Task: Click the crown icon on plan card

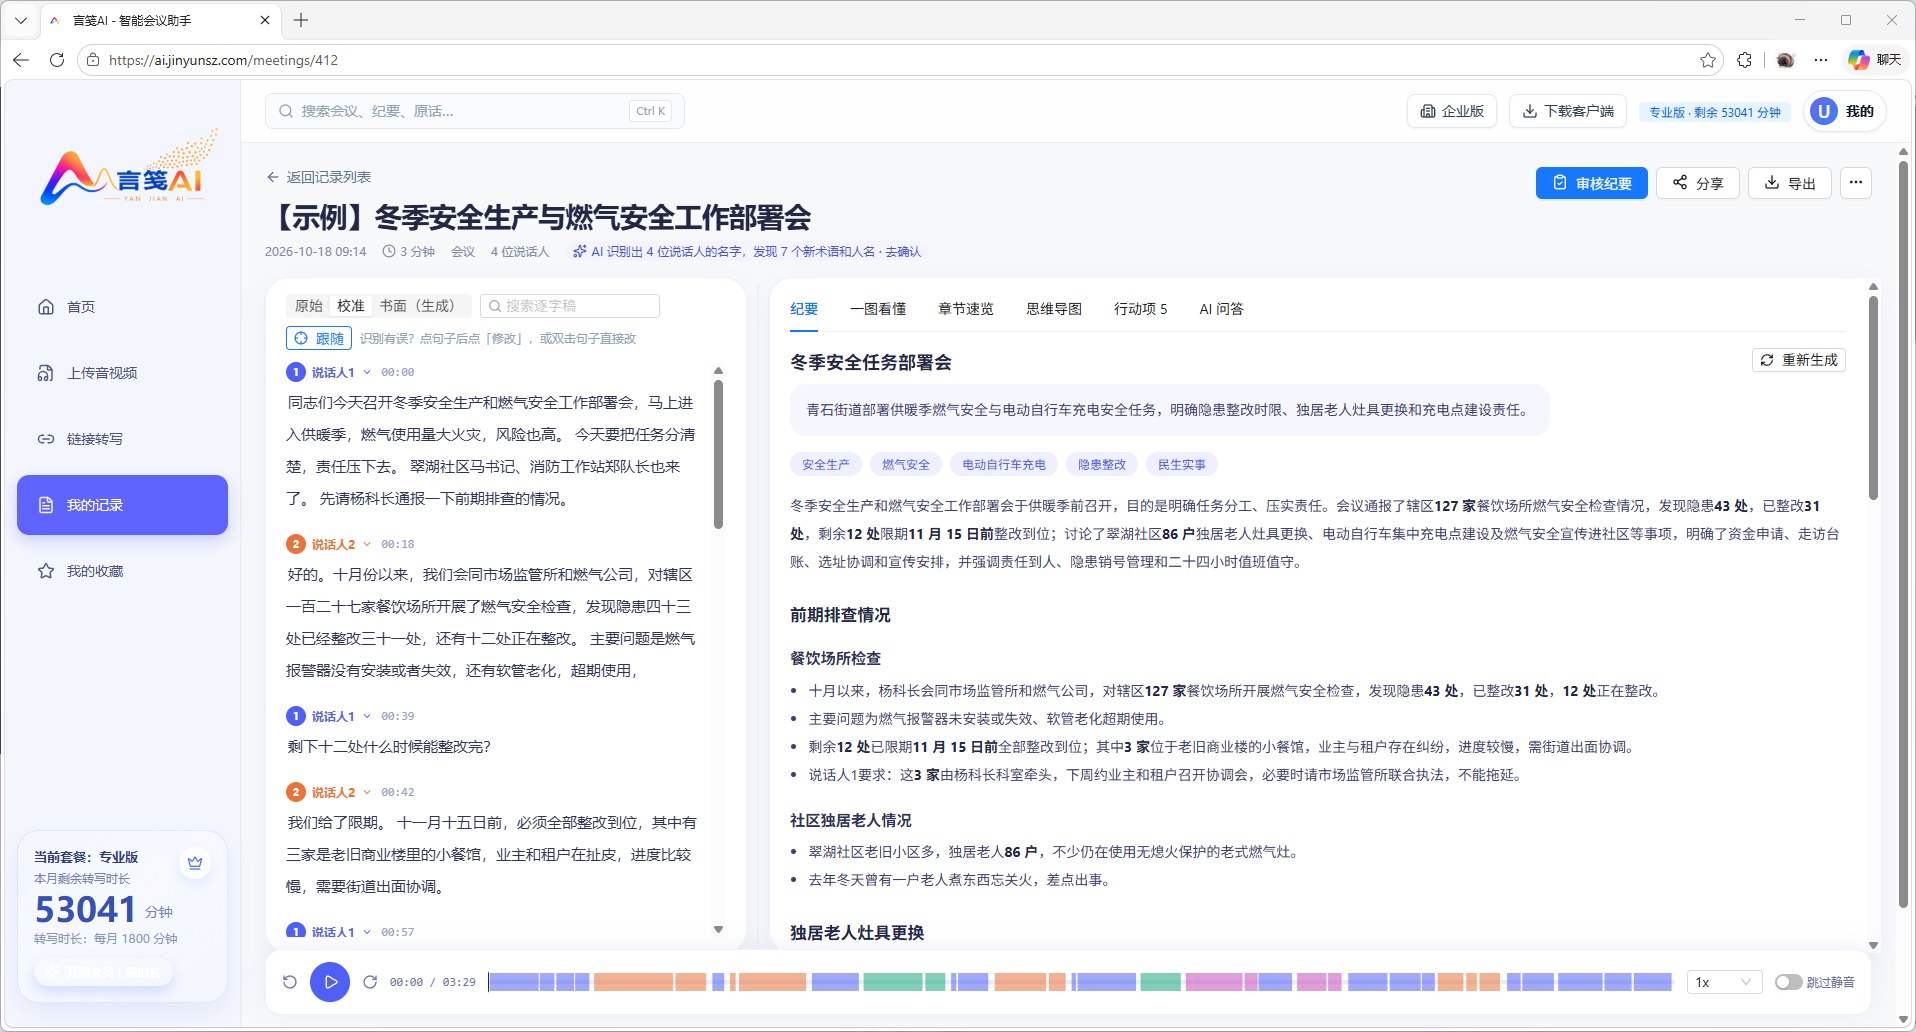Action: coord(195,863)
